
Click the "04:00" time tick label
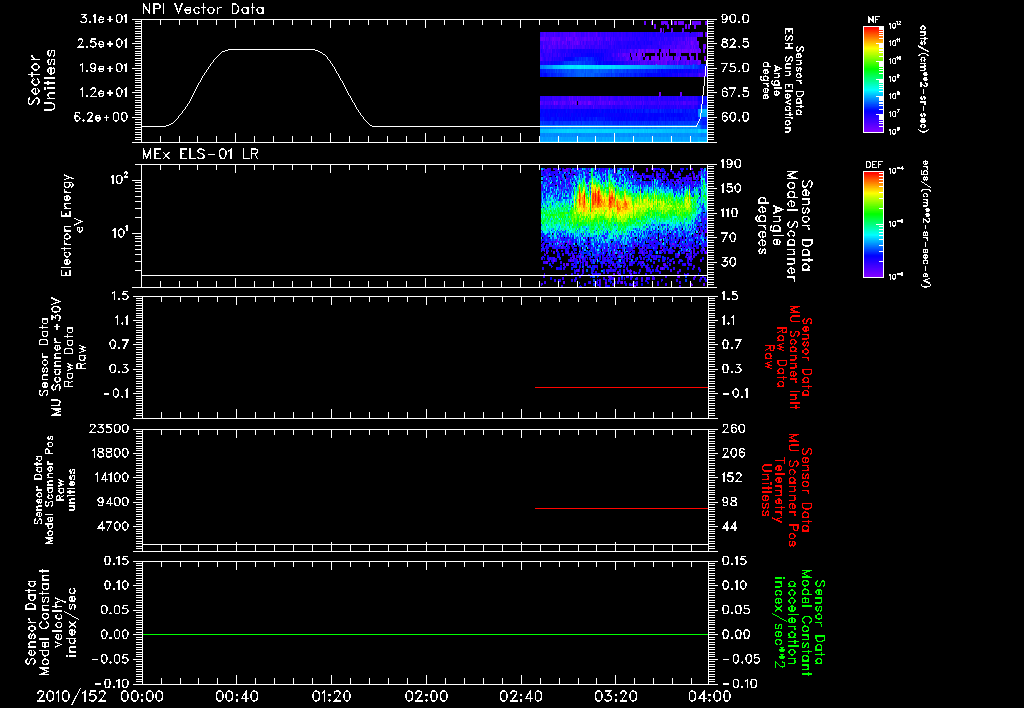coord(710,696)
